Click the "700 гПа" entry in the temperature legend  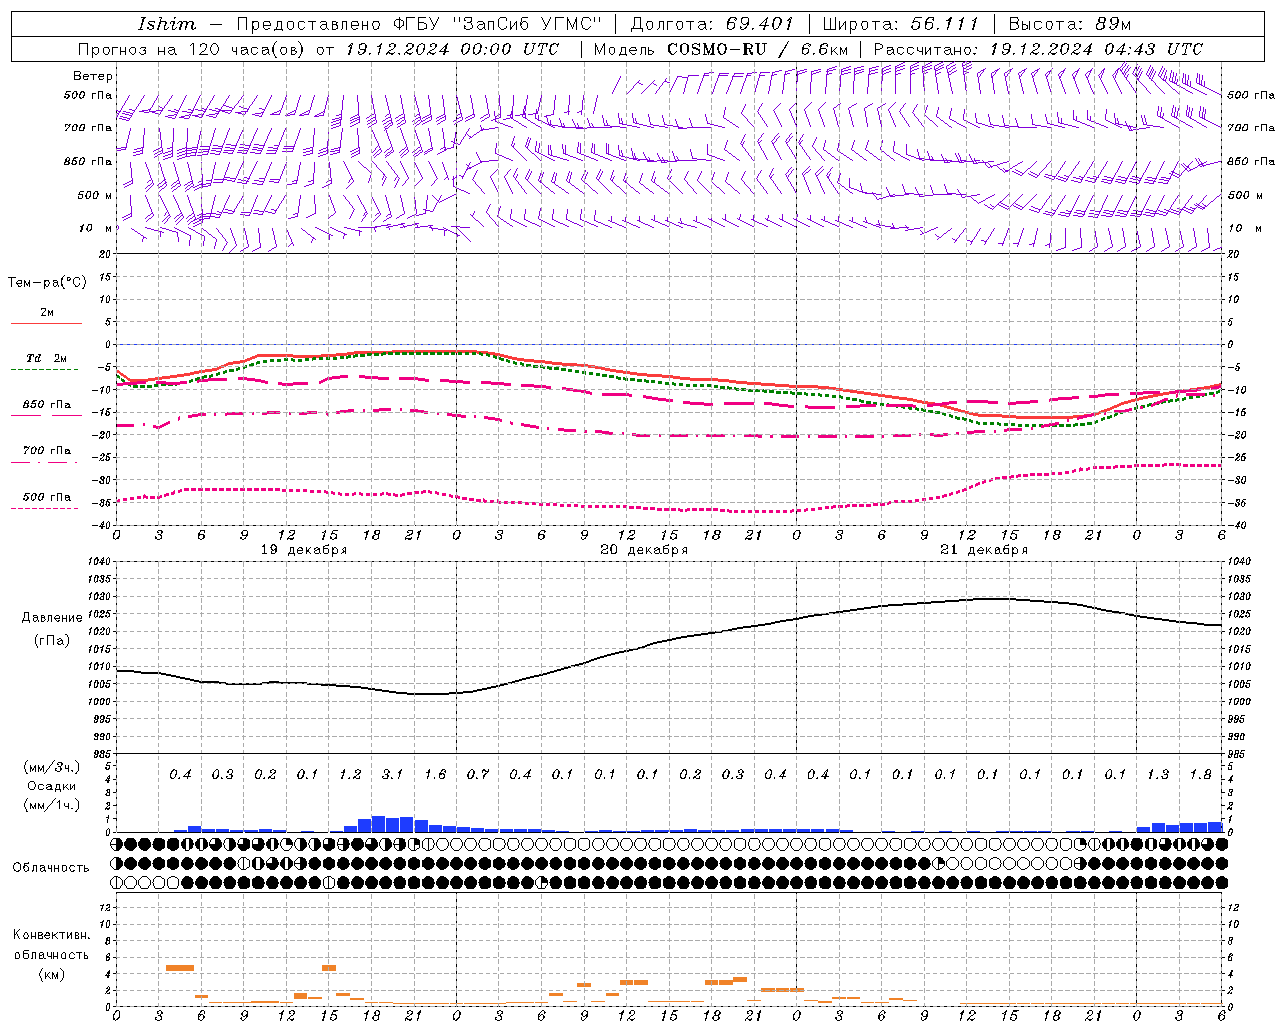46,455
